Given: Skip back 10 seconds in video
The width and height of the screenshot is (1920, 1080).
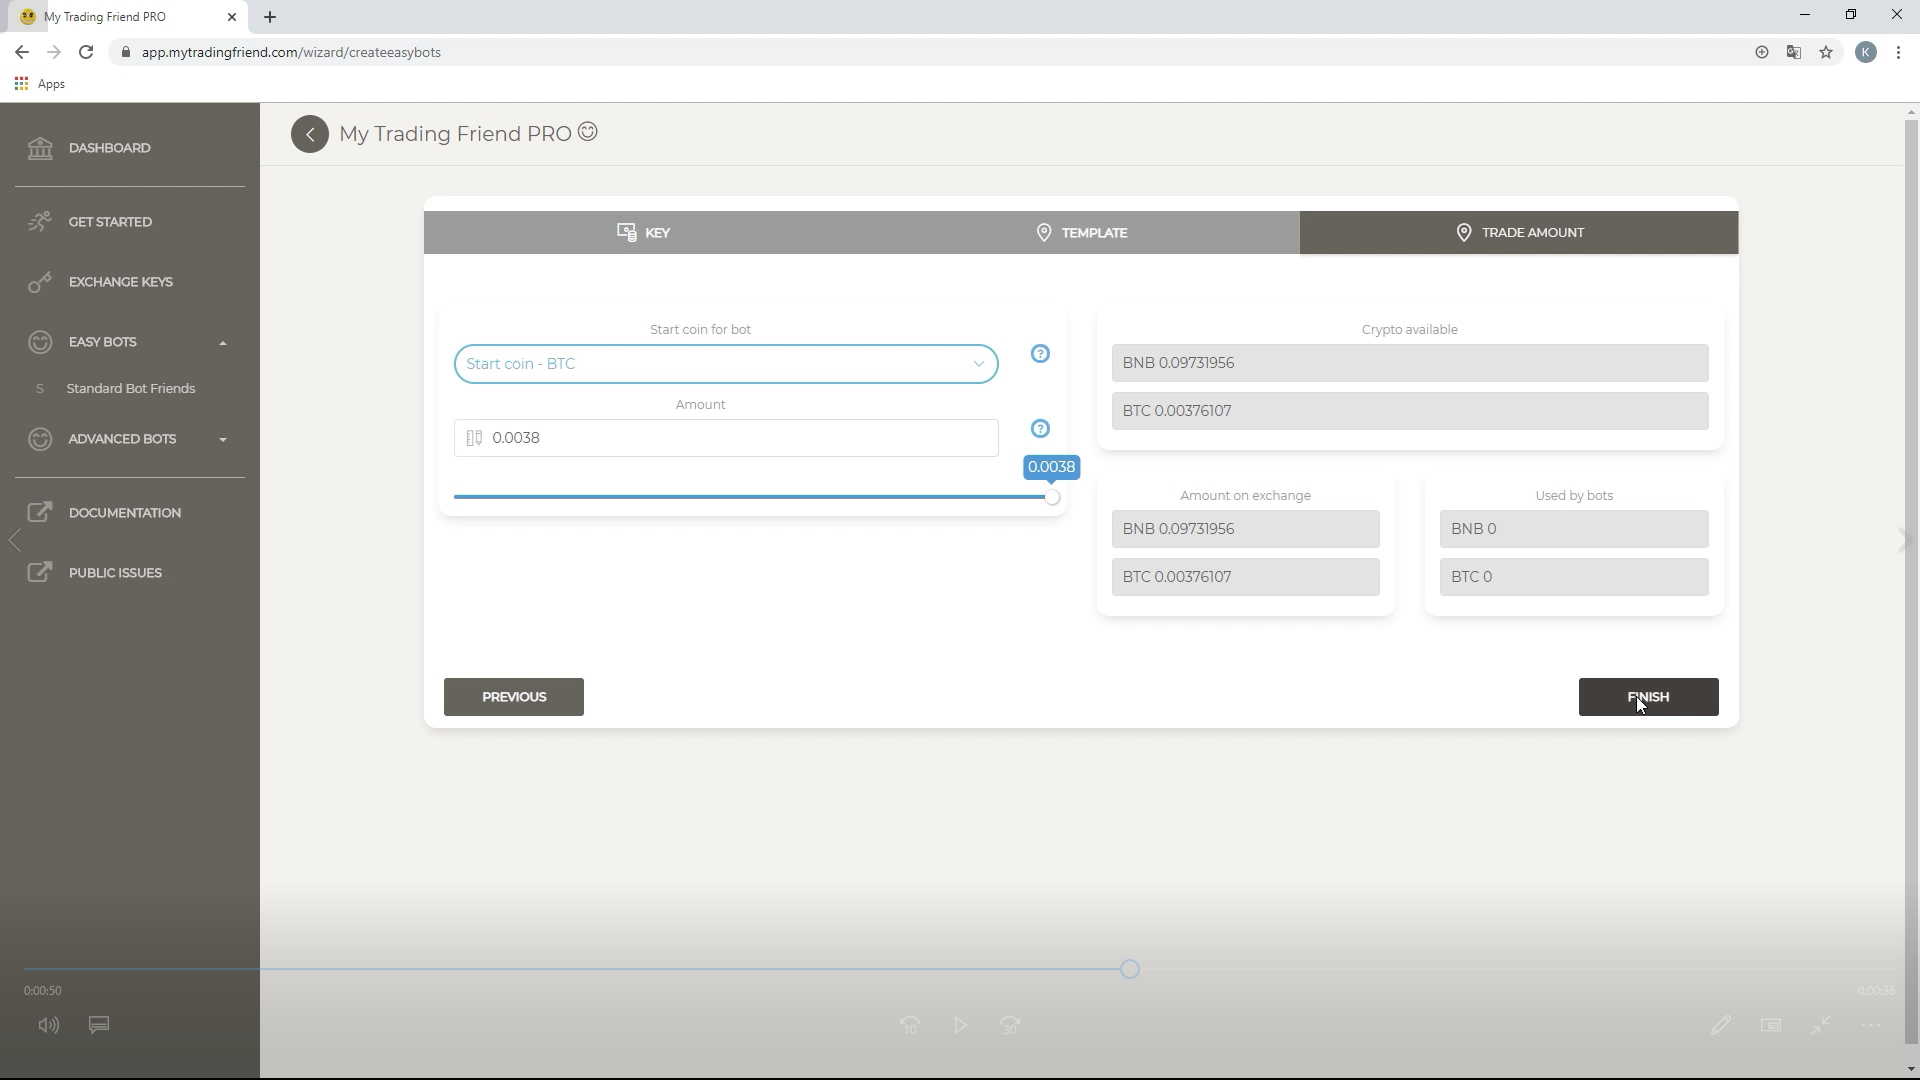Looking at the screenshot, I should [909, 1026].
